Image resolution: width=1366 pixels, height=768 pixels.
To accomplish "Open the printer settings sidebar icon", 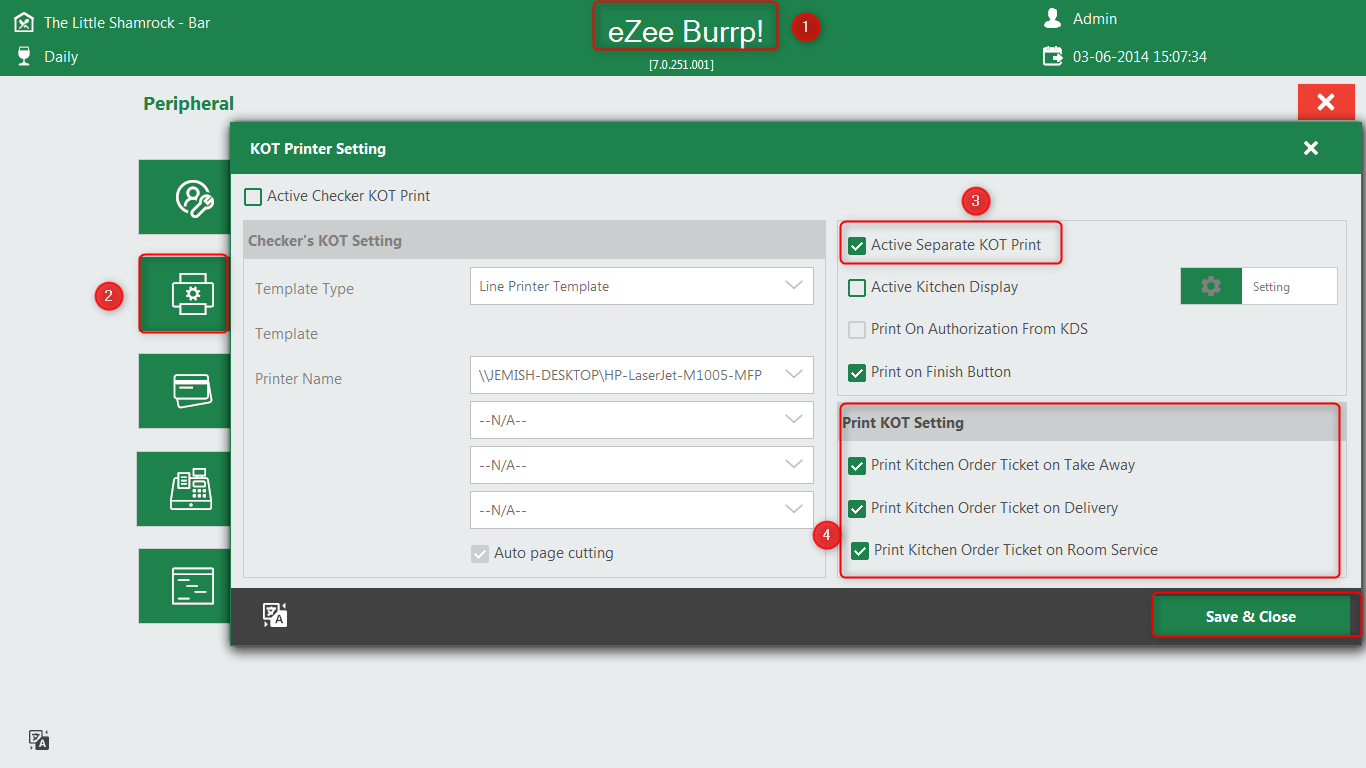I will 193,294.
